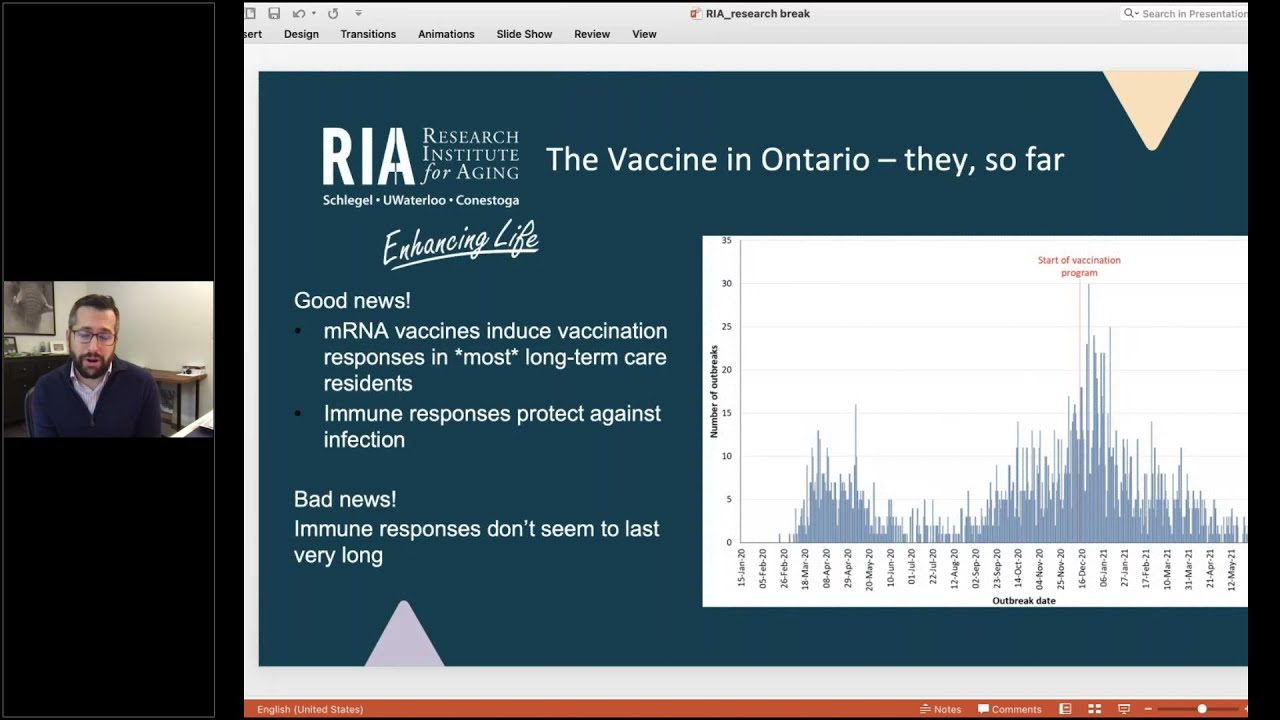Screen dimensions: 1280x720
Task: Switch to Normal view icon in status bar
Action: click(1066, 709)
